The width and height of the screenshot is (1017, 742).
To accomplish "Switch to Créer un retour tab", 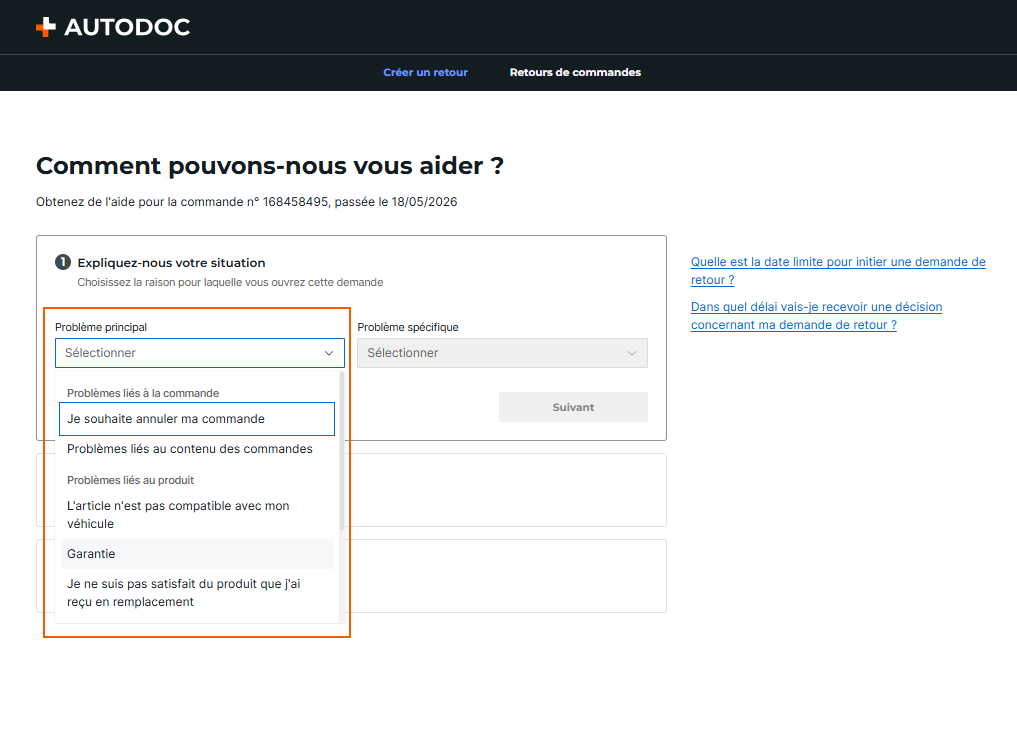I will [425, 73].
